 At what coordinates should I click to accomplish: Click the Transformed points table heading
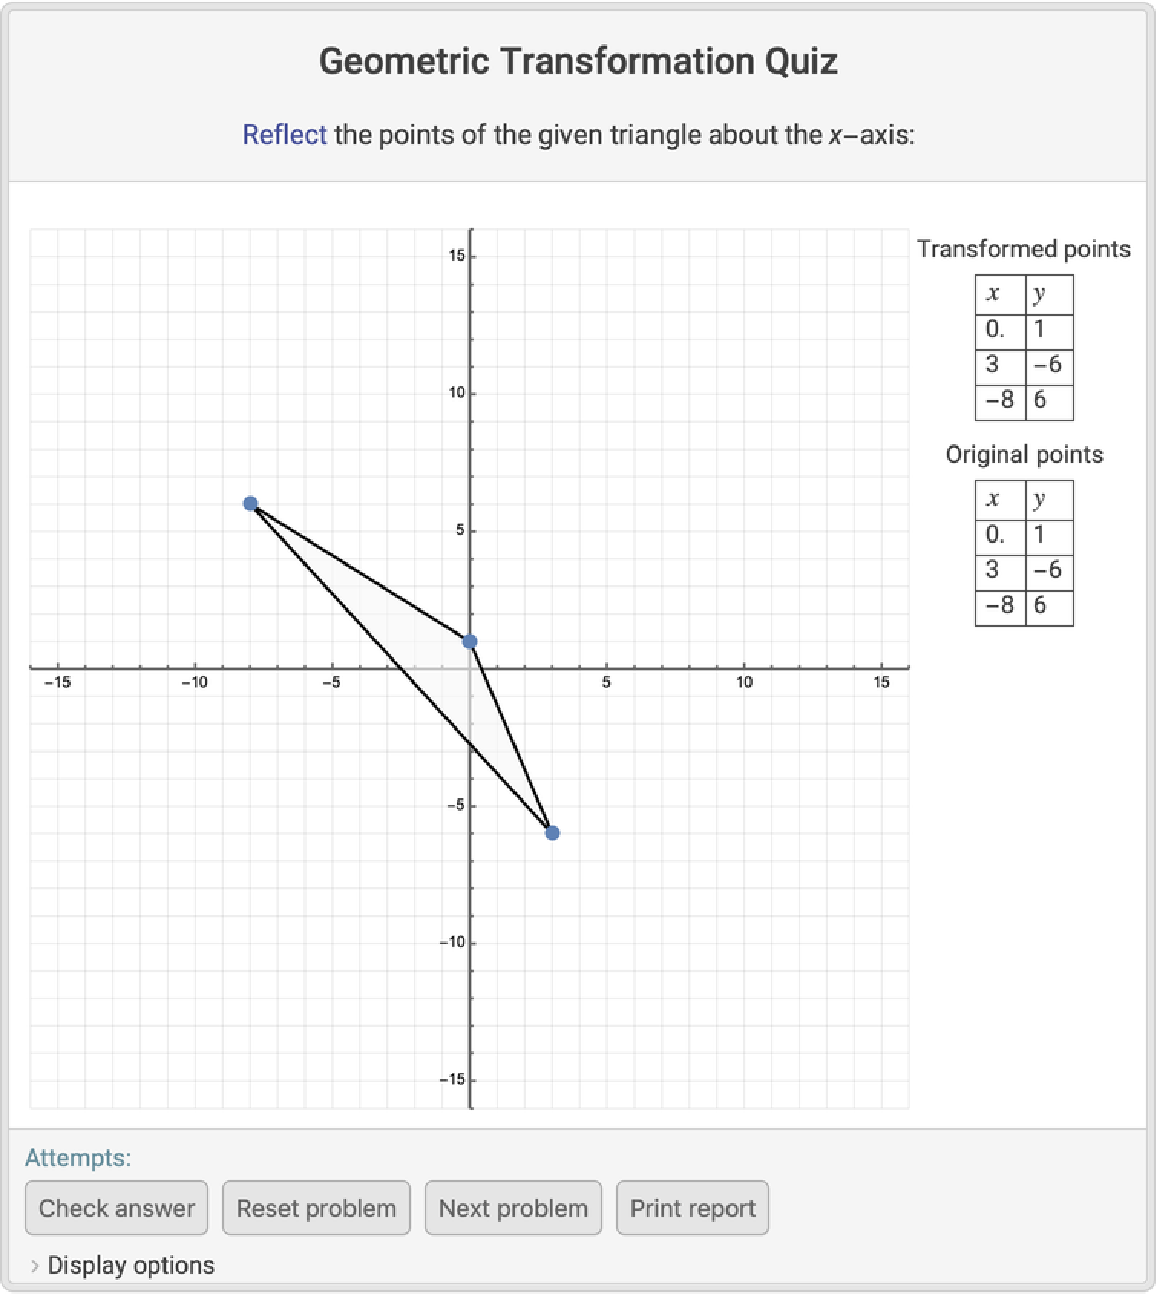(1024, 249)
